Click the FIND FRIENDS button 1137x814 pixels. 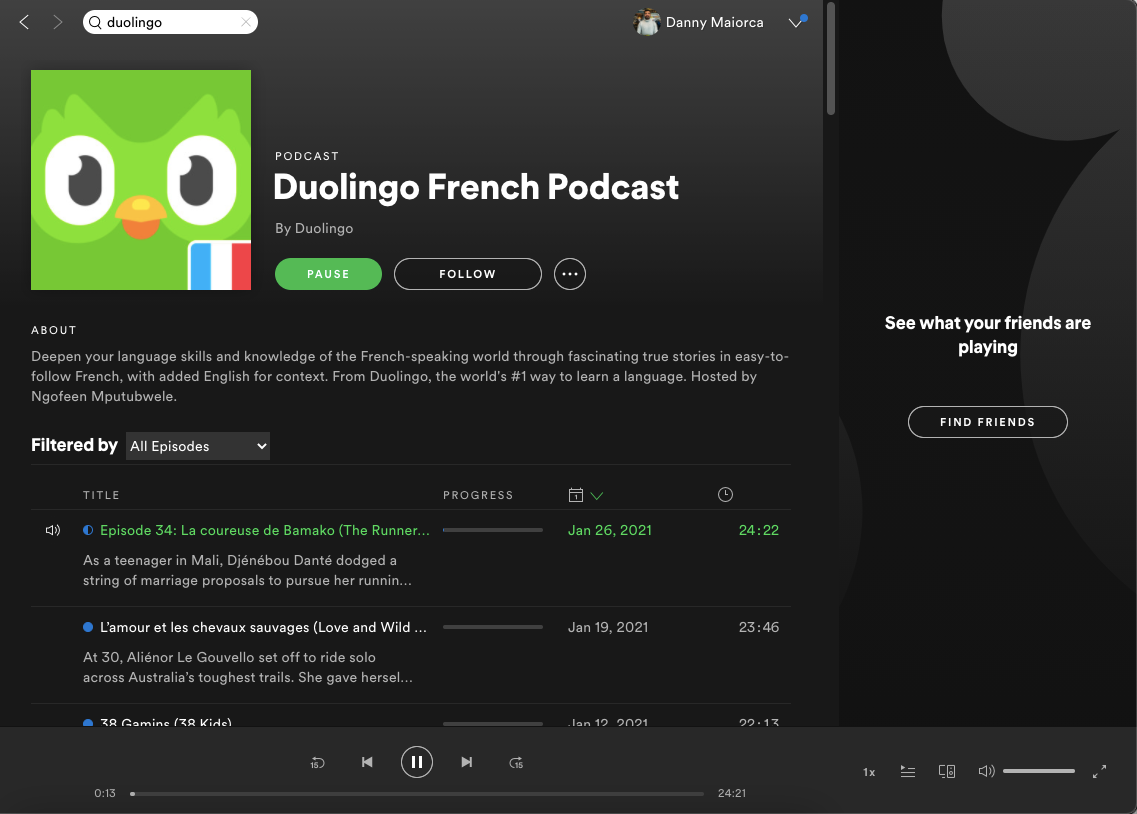point(987,421)
